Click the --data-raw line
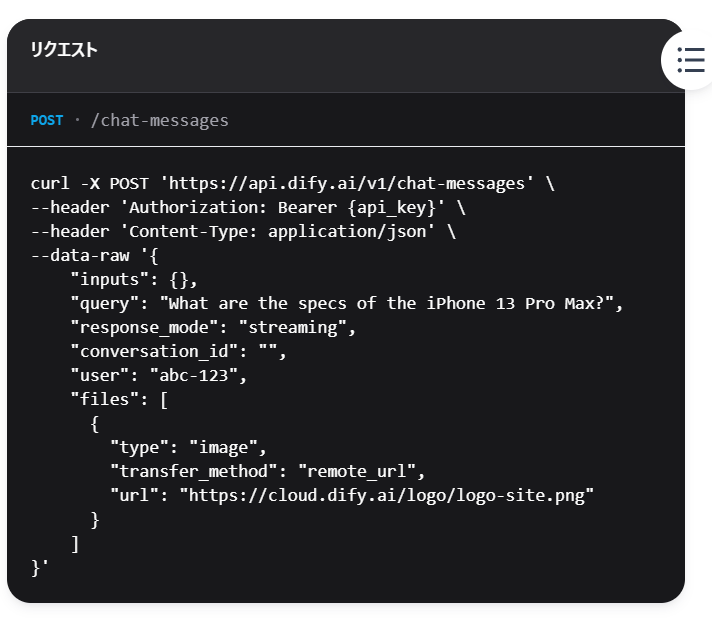This screenshot has width=712, height=624. coord(95,256)
